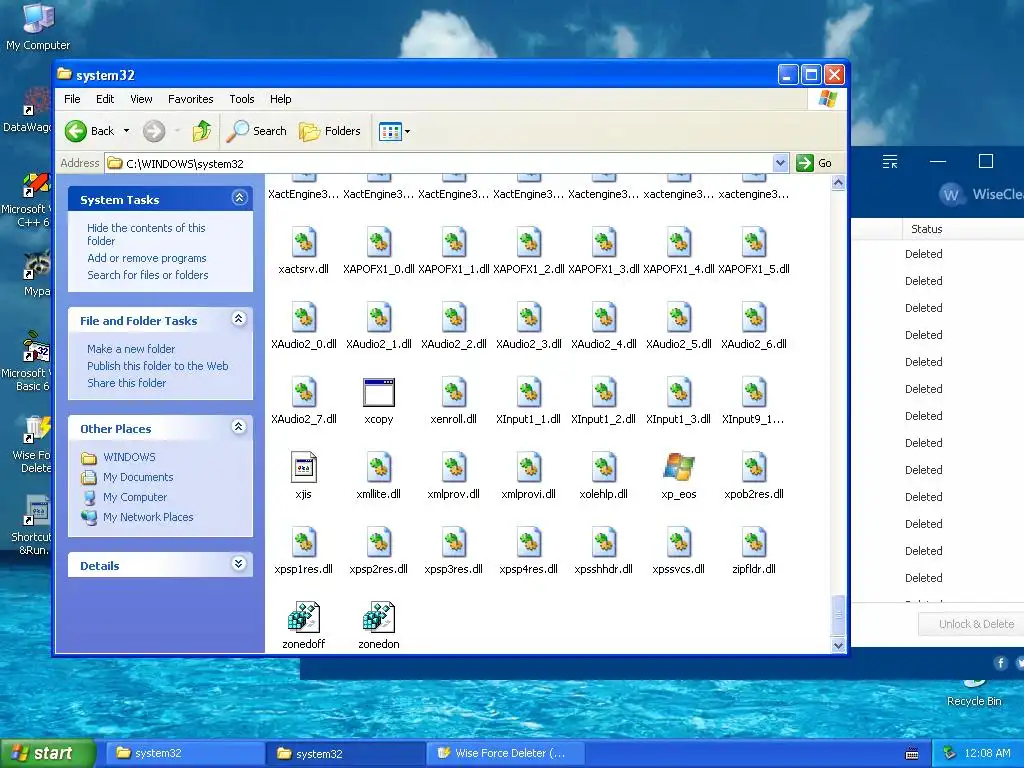
Task: Select the xjis file icon
Action: point(304,468)
